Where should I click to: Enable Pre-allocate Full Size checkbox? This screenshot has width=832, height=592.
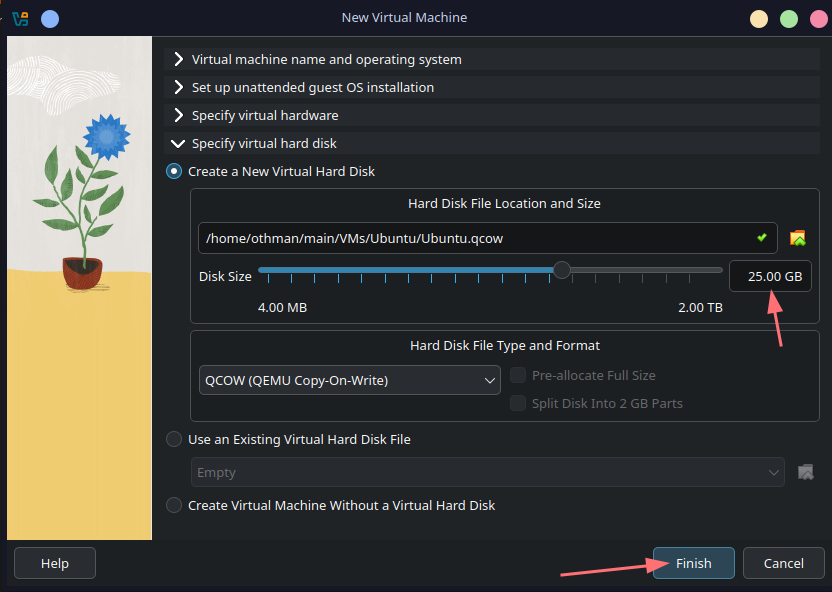[x=518, y=376]
